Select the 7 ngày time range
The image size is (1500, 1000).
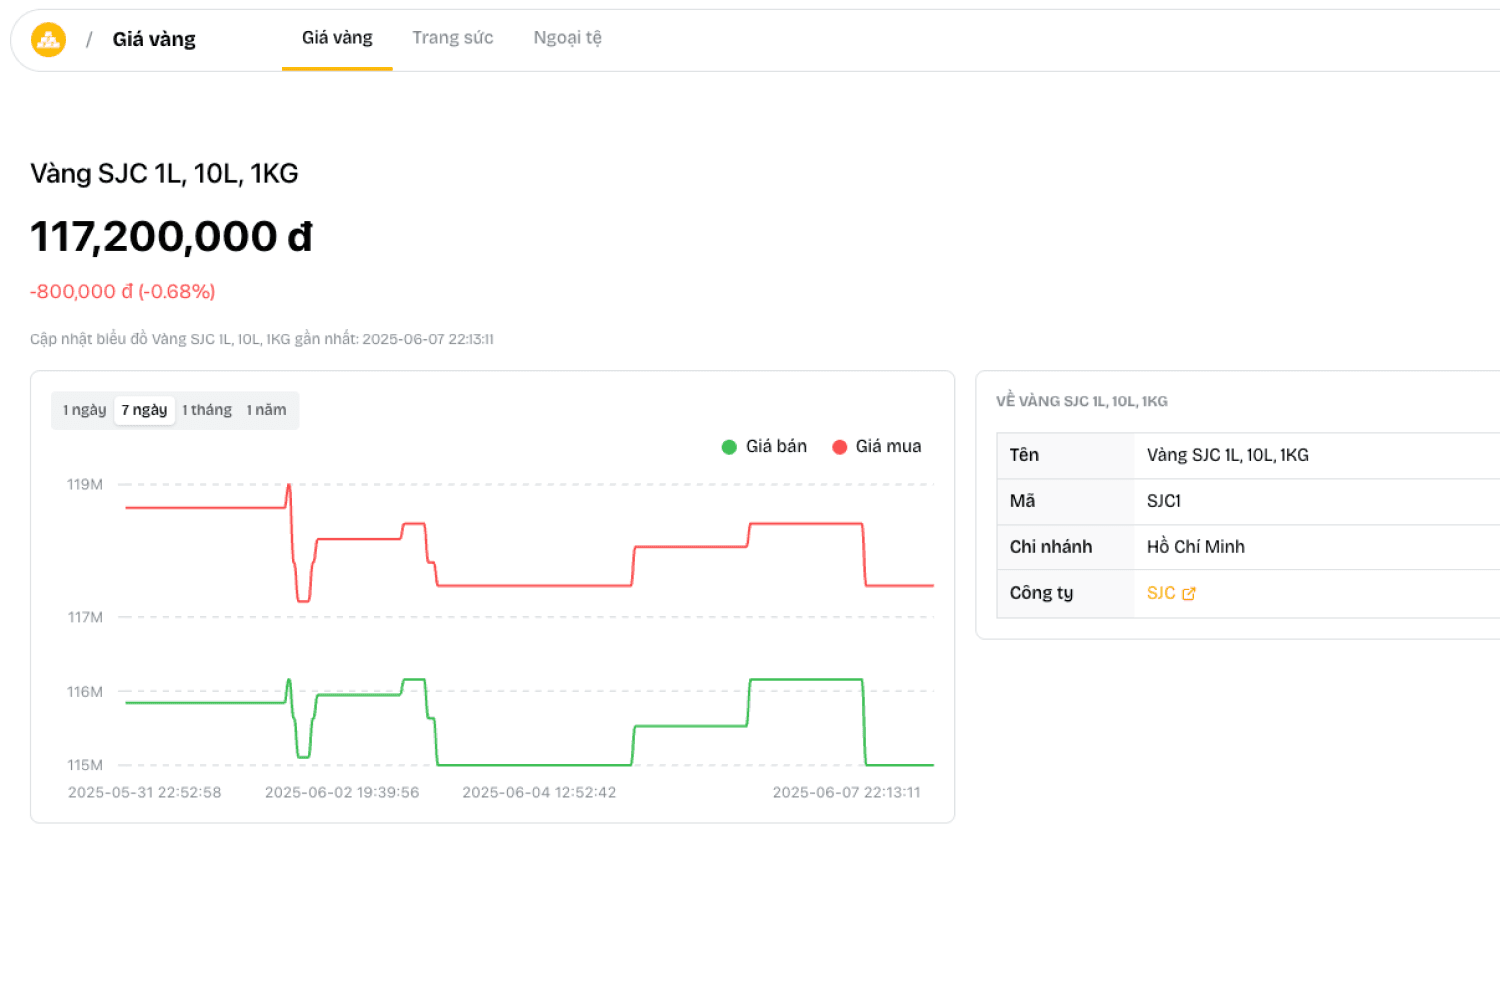144,410
